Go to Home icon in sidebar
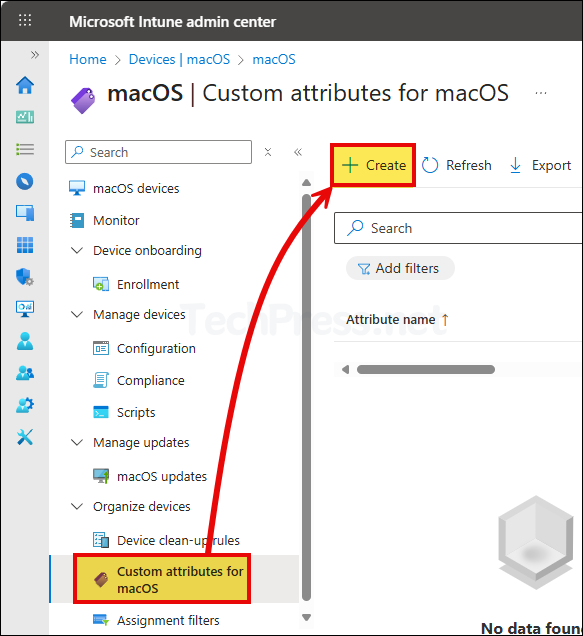Screen dimensions: 583x636 pos(25,85)
